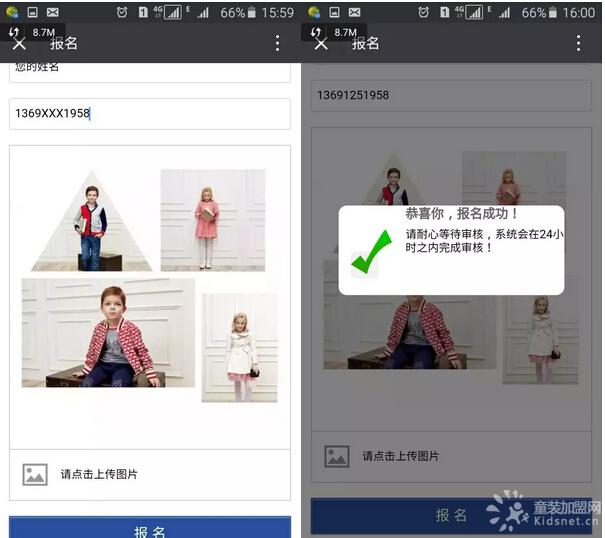Tap the green app notification icon on left status bar
The width and height of the screenshot is (605, 538).
(12, 12)
